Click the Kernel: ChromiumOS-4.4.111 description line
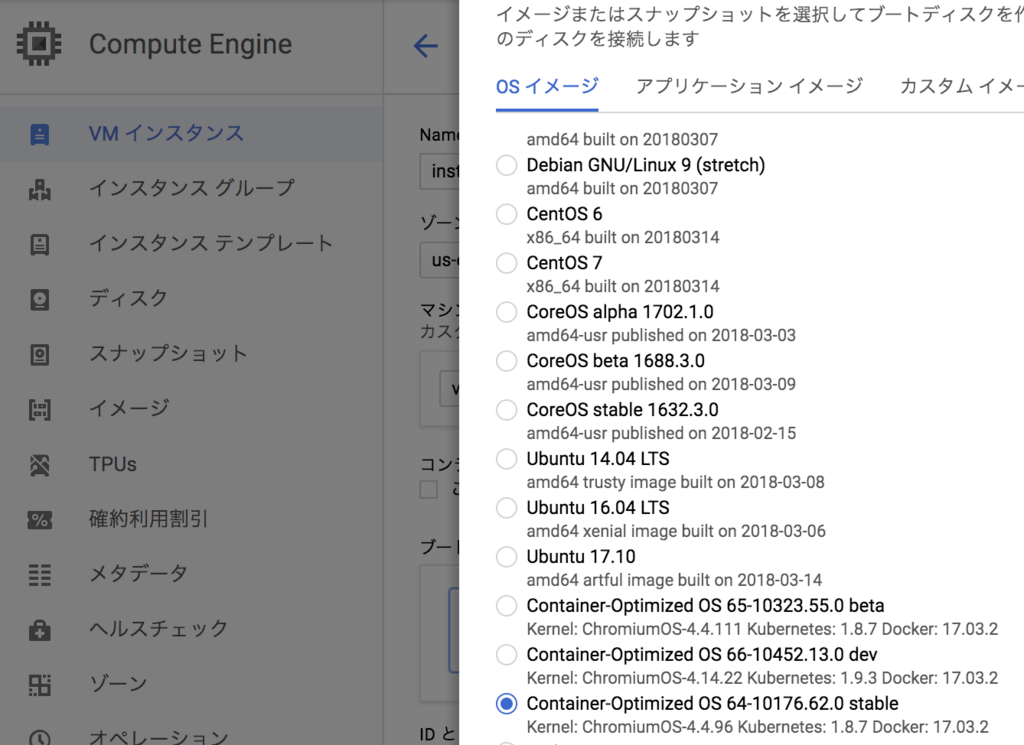This screenshot has width=1024, height=745. (x=762, y=629)
